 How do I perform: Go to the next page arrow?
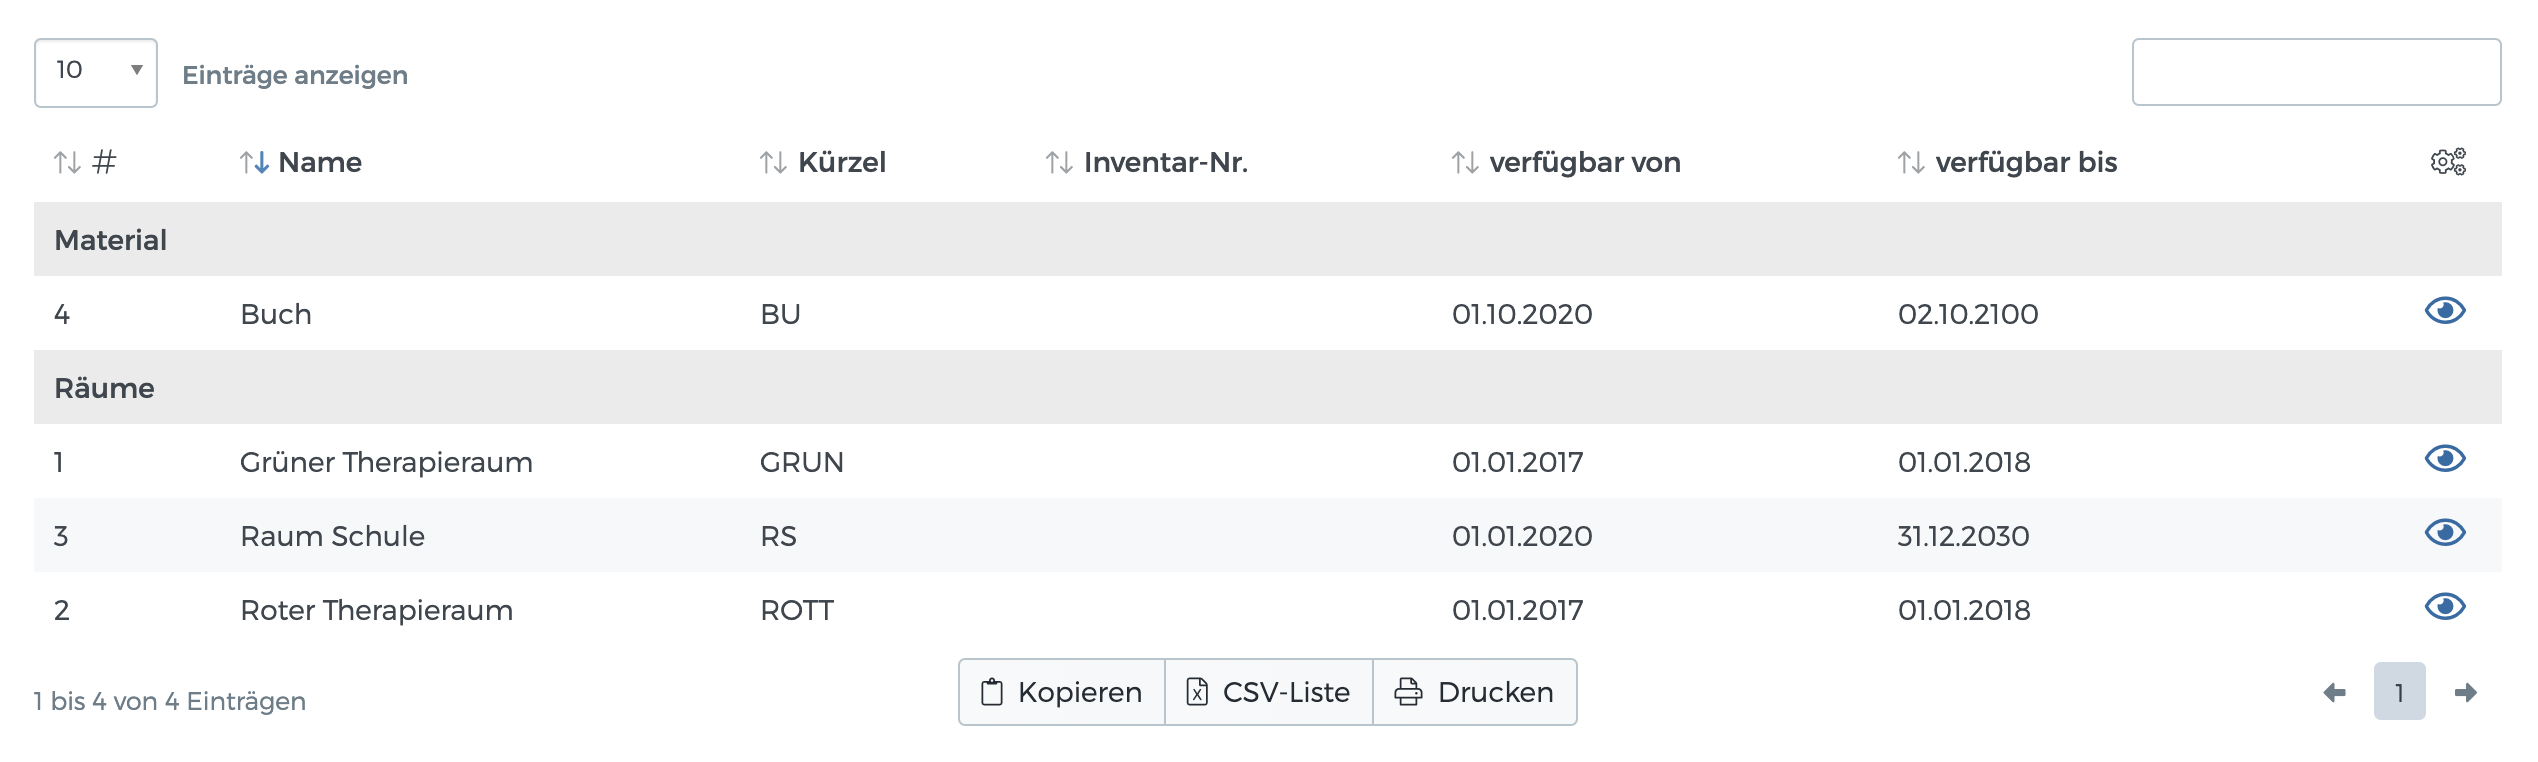pyautogui.click(x=2465, y=692)
